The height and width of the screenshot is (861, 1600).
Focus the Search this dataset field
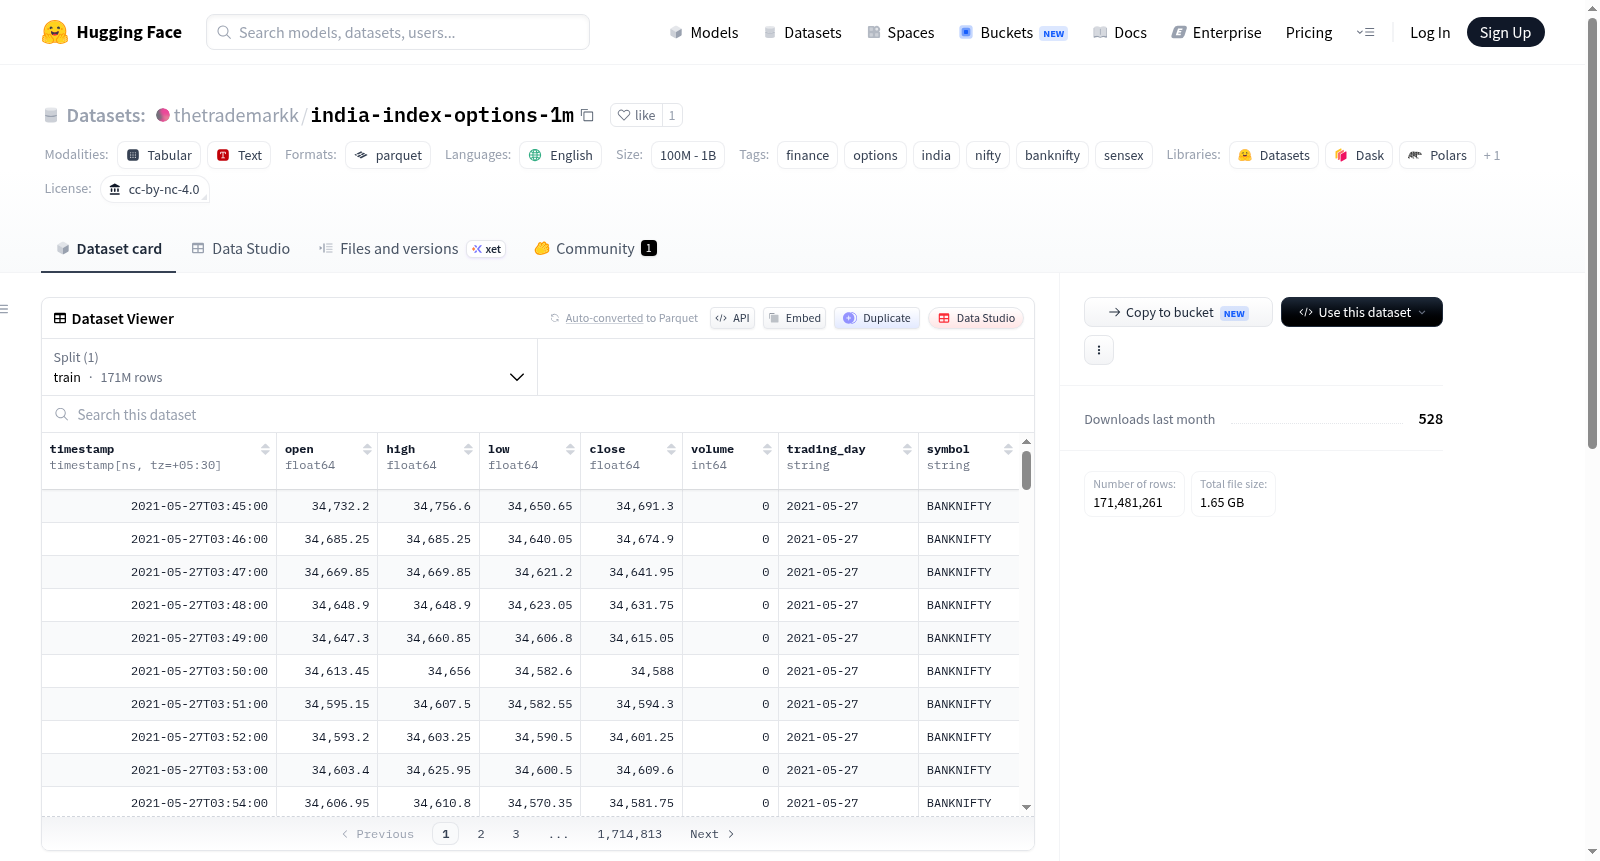click(x=538, y=414)
